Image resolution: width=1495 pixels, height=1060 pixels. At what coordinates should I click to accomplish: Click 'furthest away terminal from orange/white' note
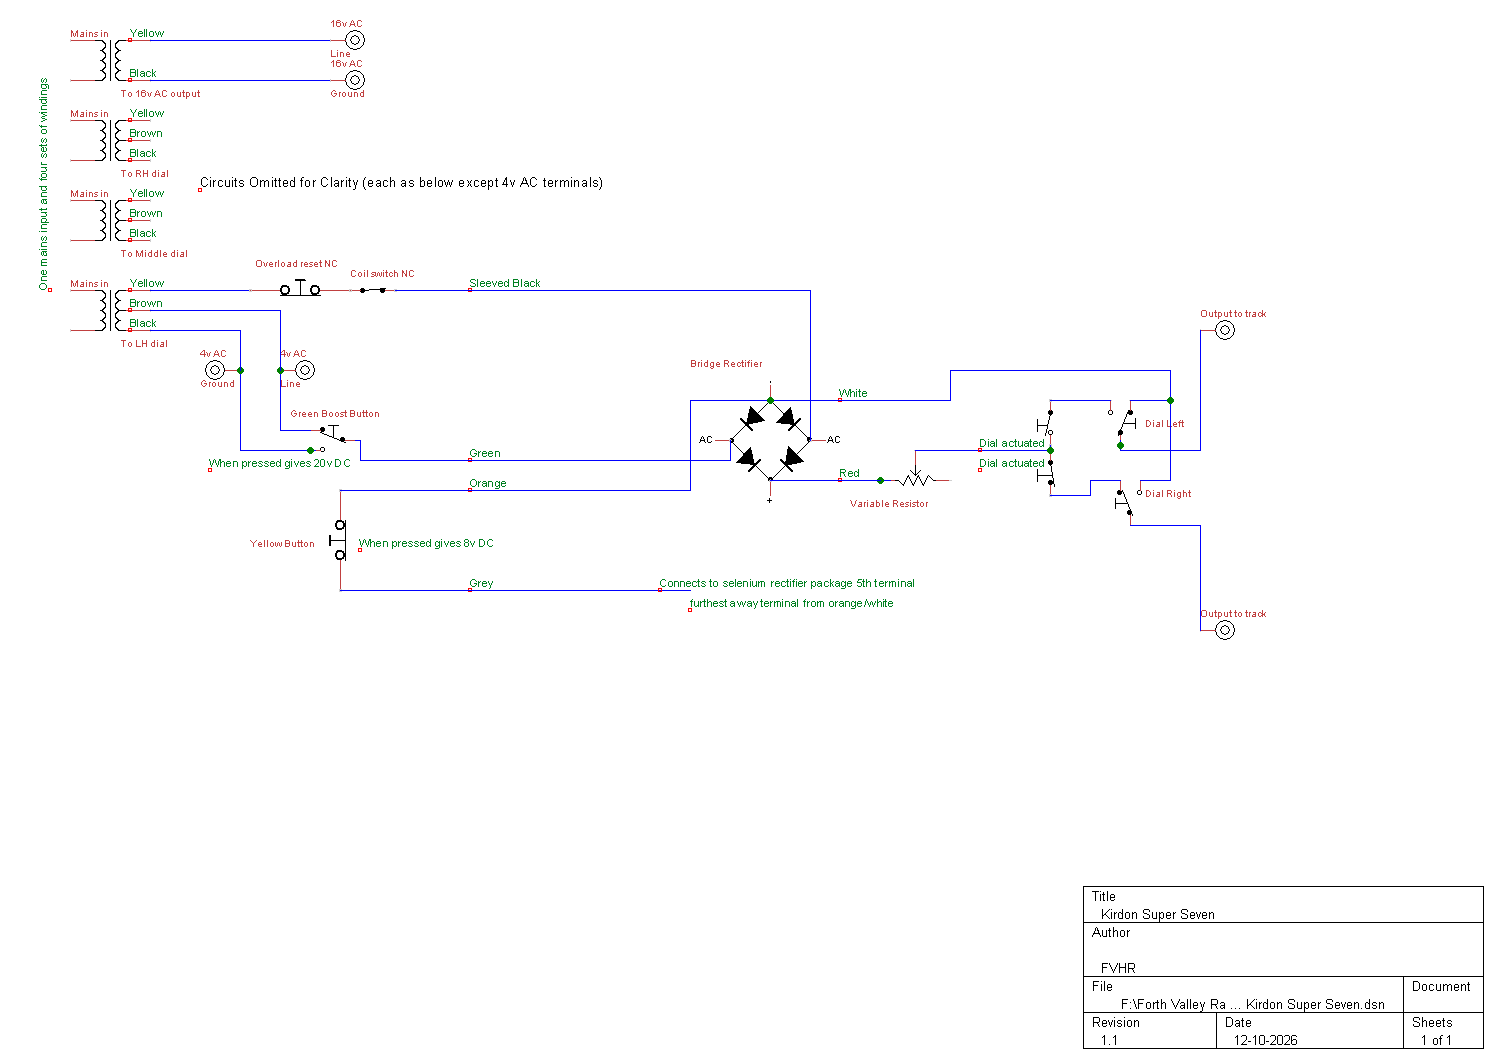coord(791,603)
